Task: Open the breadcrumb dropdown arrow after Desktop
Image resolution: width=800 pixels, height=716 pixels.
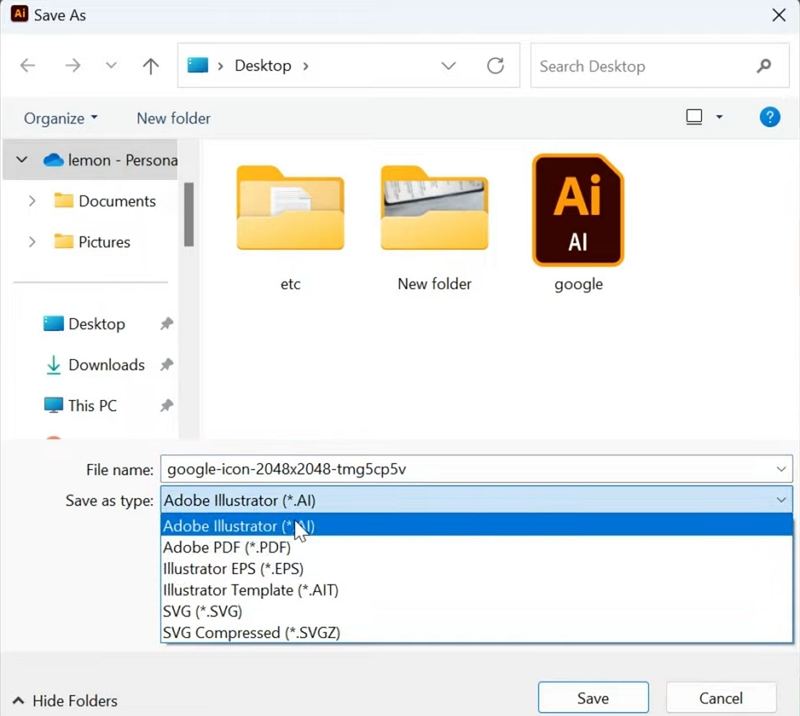Action: (448, 65)
